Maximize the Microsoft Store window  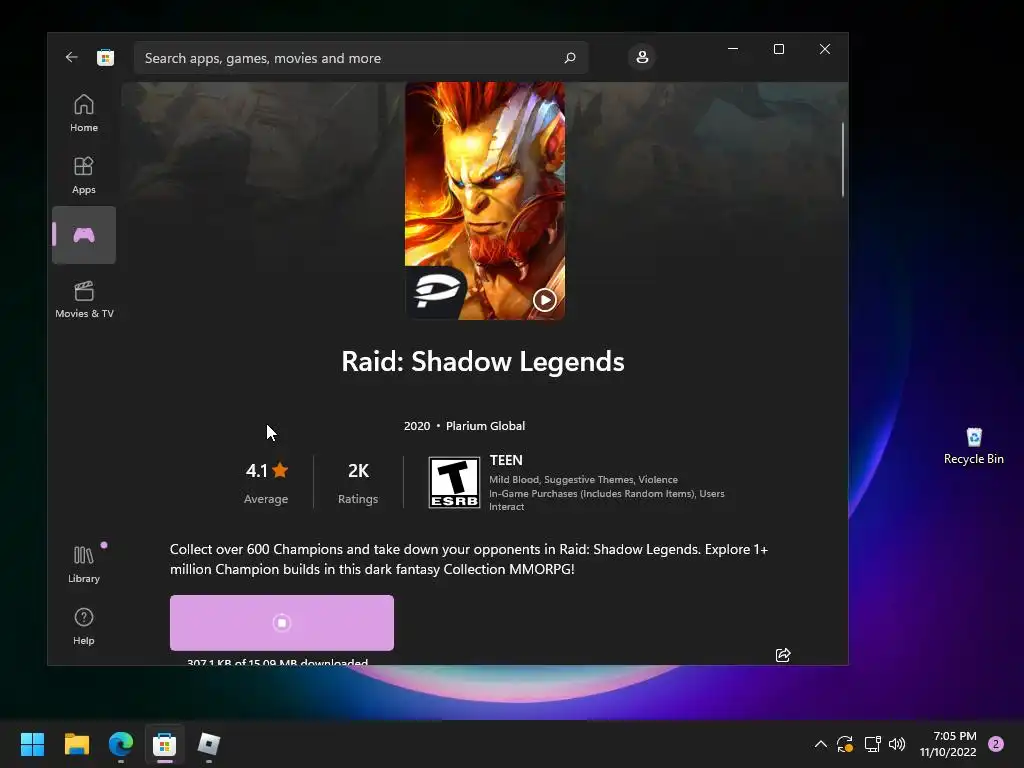778,49
